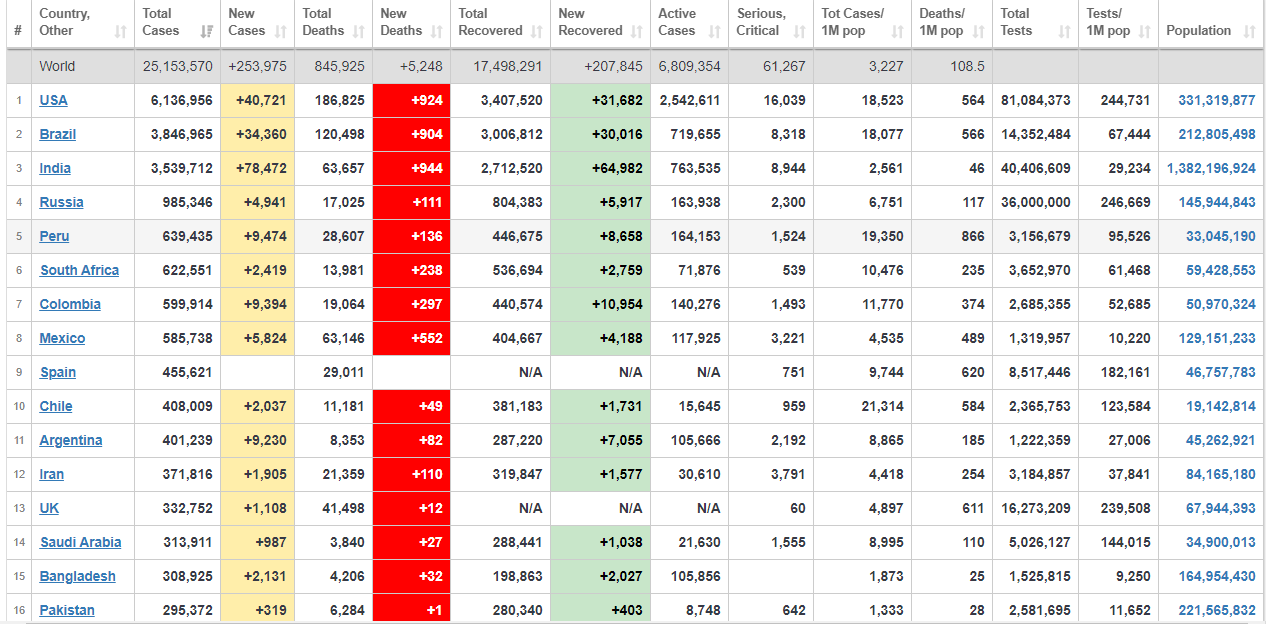Viewport: 1266px width, 624px height.
Task: Open UK population link 67,944,393
Action: 1221,508
